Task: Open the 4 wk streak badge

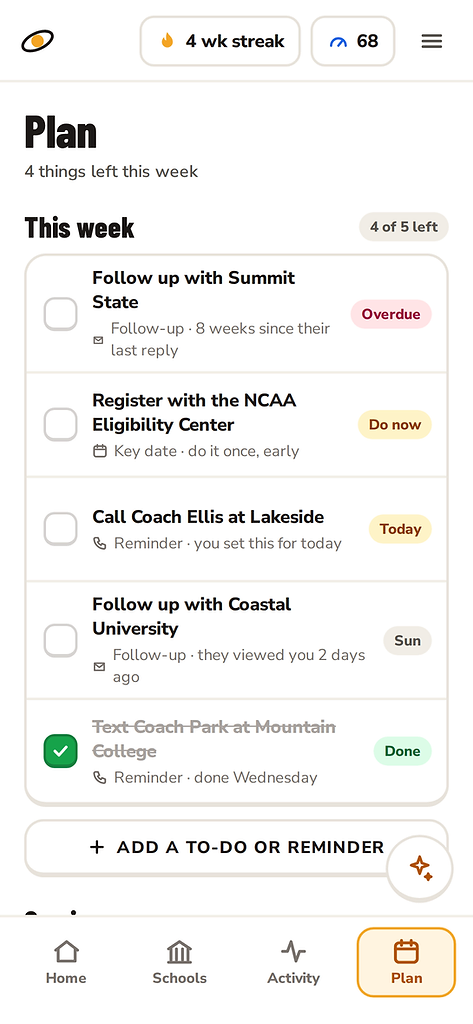Action: click(220, 41)
